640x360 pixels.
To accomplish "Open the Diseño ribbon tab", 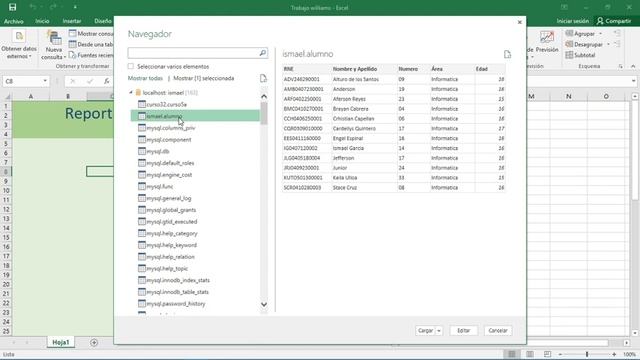I will [x=102, y=21].
